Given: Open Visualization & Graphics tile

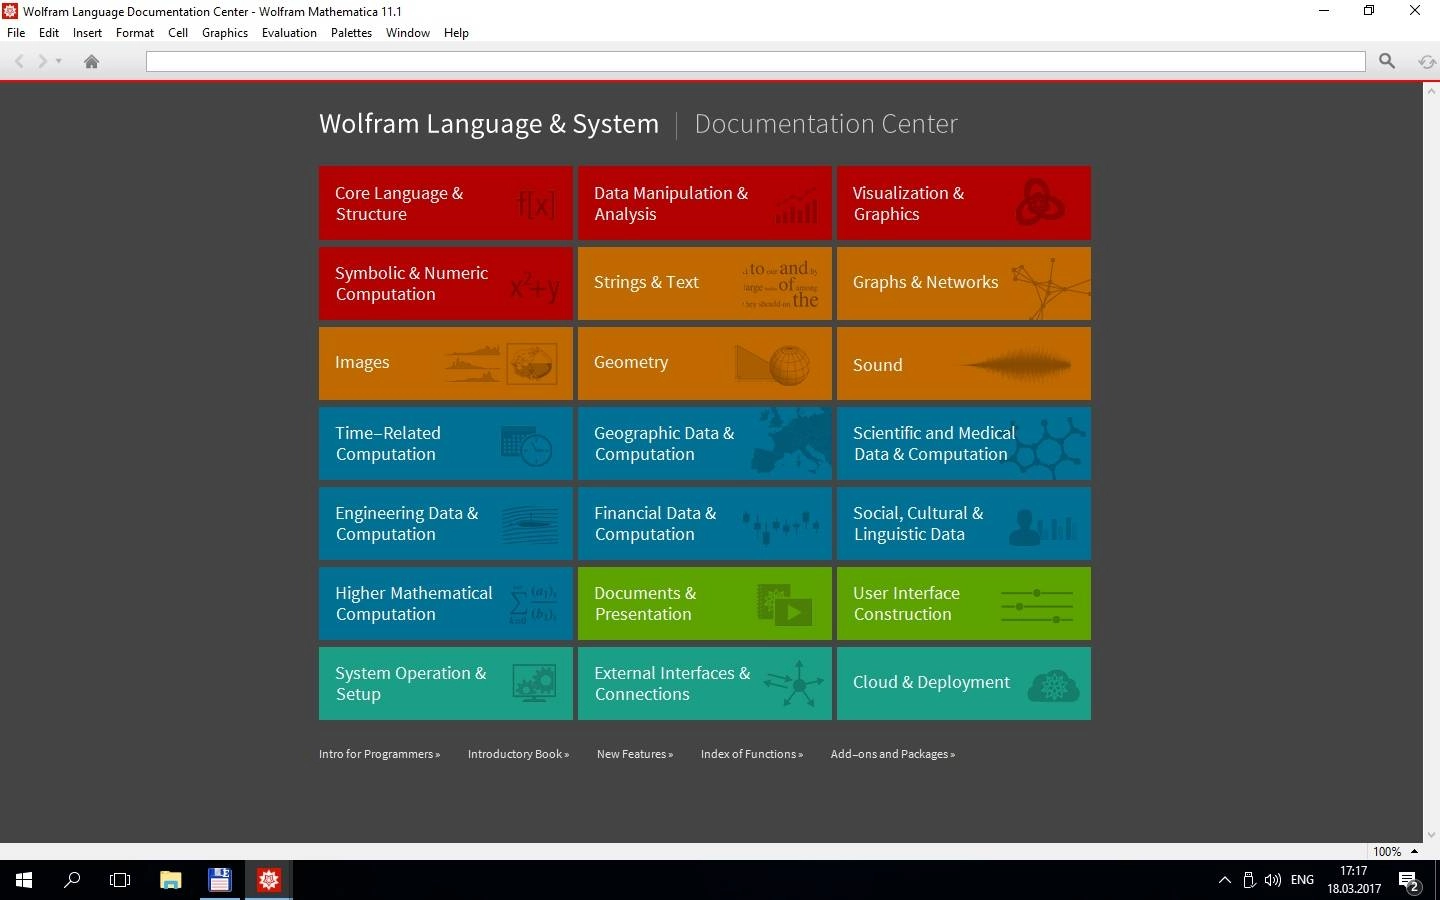Looking at the screenshot, I should pos(964,203).
